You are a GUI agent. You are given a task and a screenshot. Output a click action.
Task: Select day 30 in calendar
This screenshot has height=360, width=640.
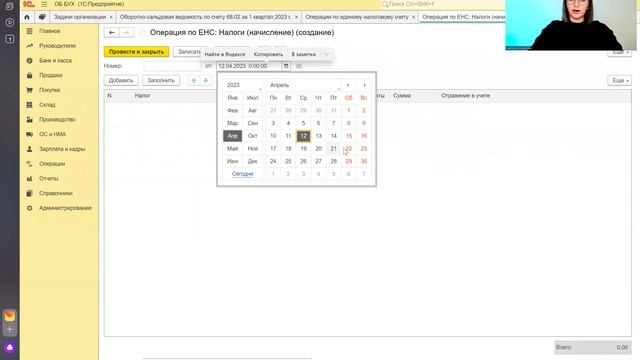tap(364, 161)
